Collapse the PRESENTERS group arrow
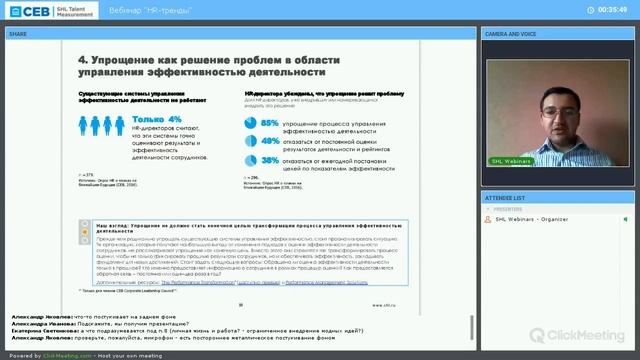The width and height of the screenshot is (640, 360). (488, 209)
